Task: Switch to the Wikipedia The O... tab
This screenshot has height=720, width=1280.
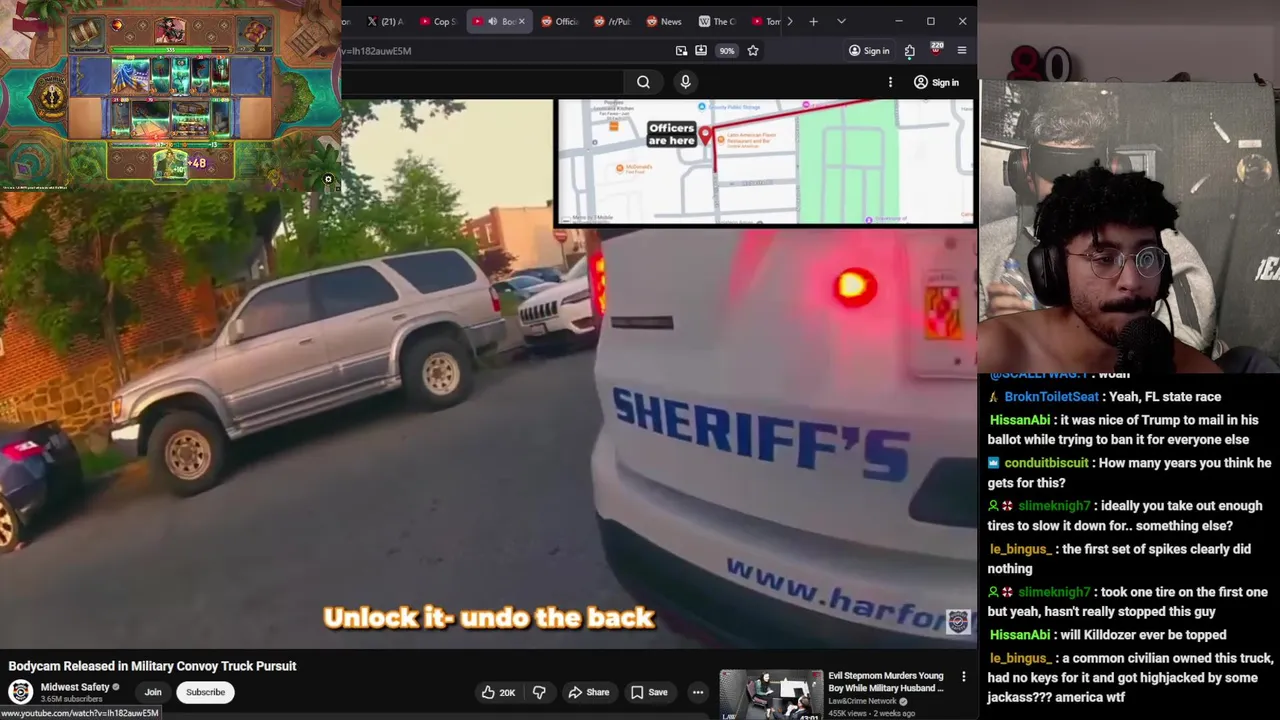Action: pos(717,21)
